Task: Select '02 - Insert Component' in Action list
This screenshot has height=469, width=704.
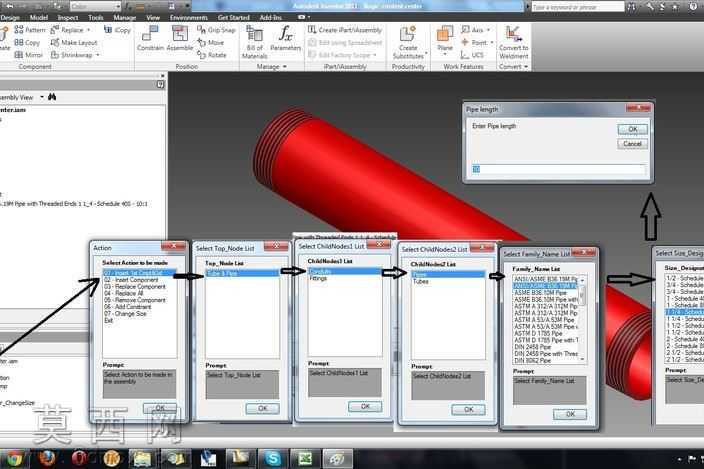Action: coord(131,280)
